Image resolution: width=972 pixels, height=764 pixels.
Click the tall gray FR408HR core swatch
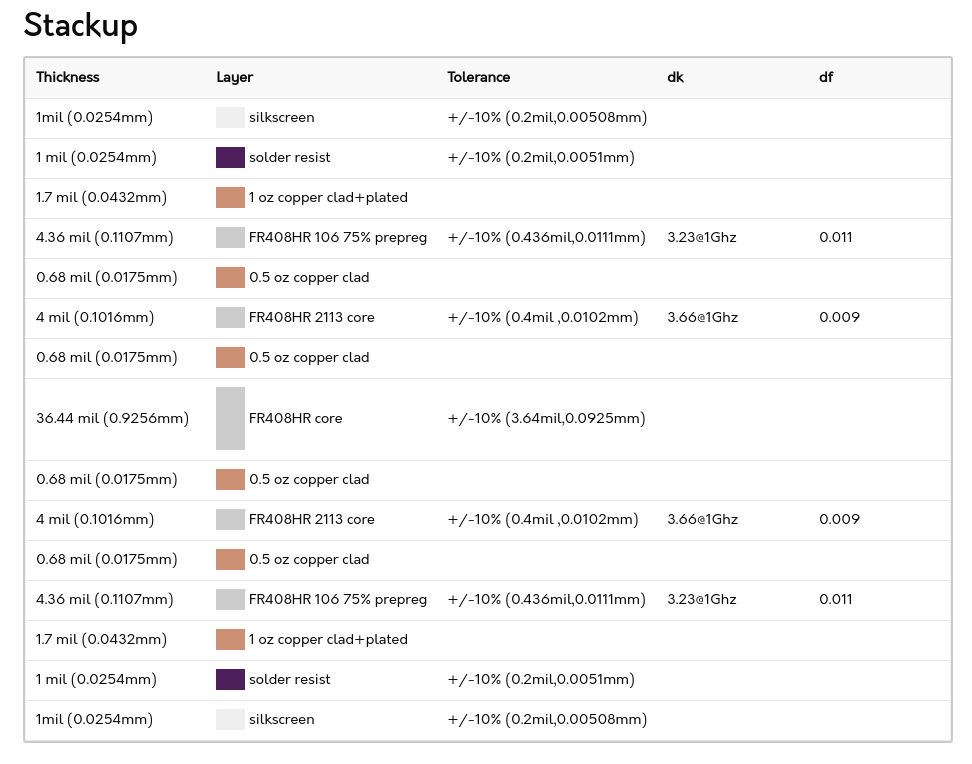point(230,418)
